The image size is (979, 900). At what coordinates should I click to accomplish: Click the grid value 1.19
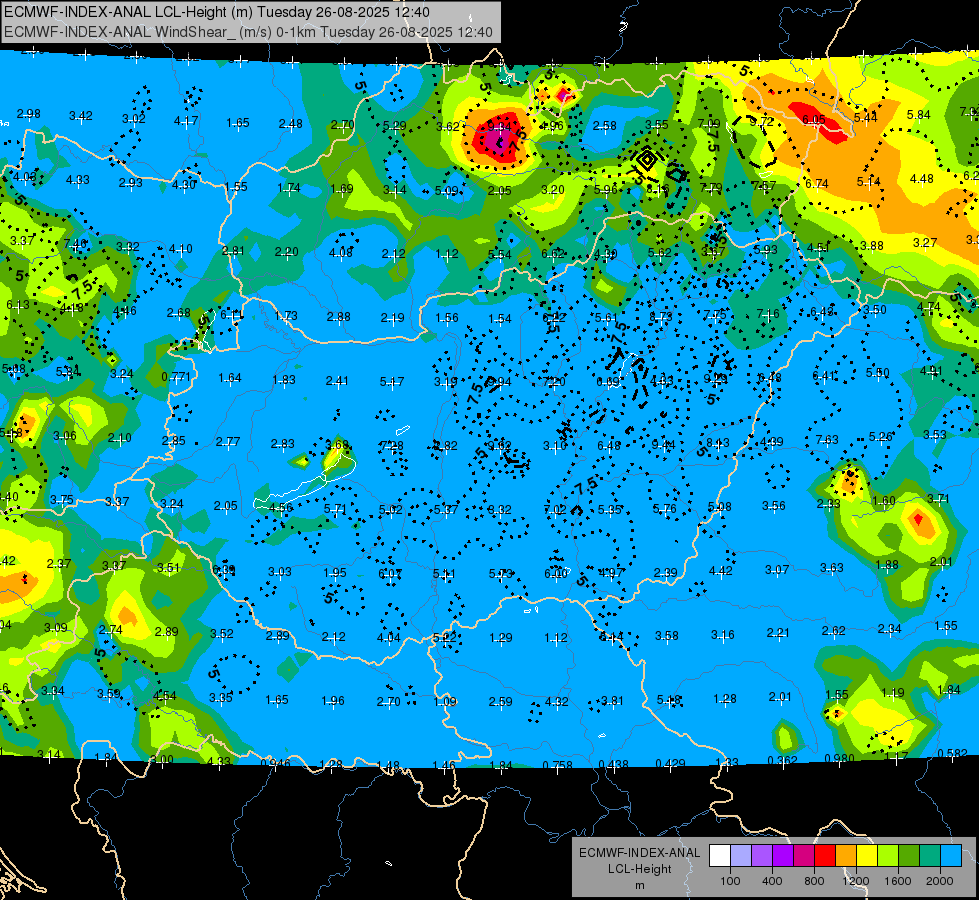pos(893,692)
